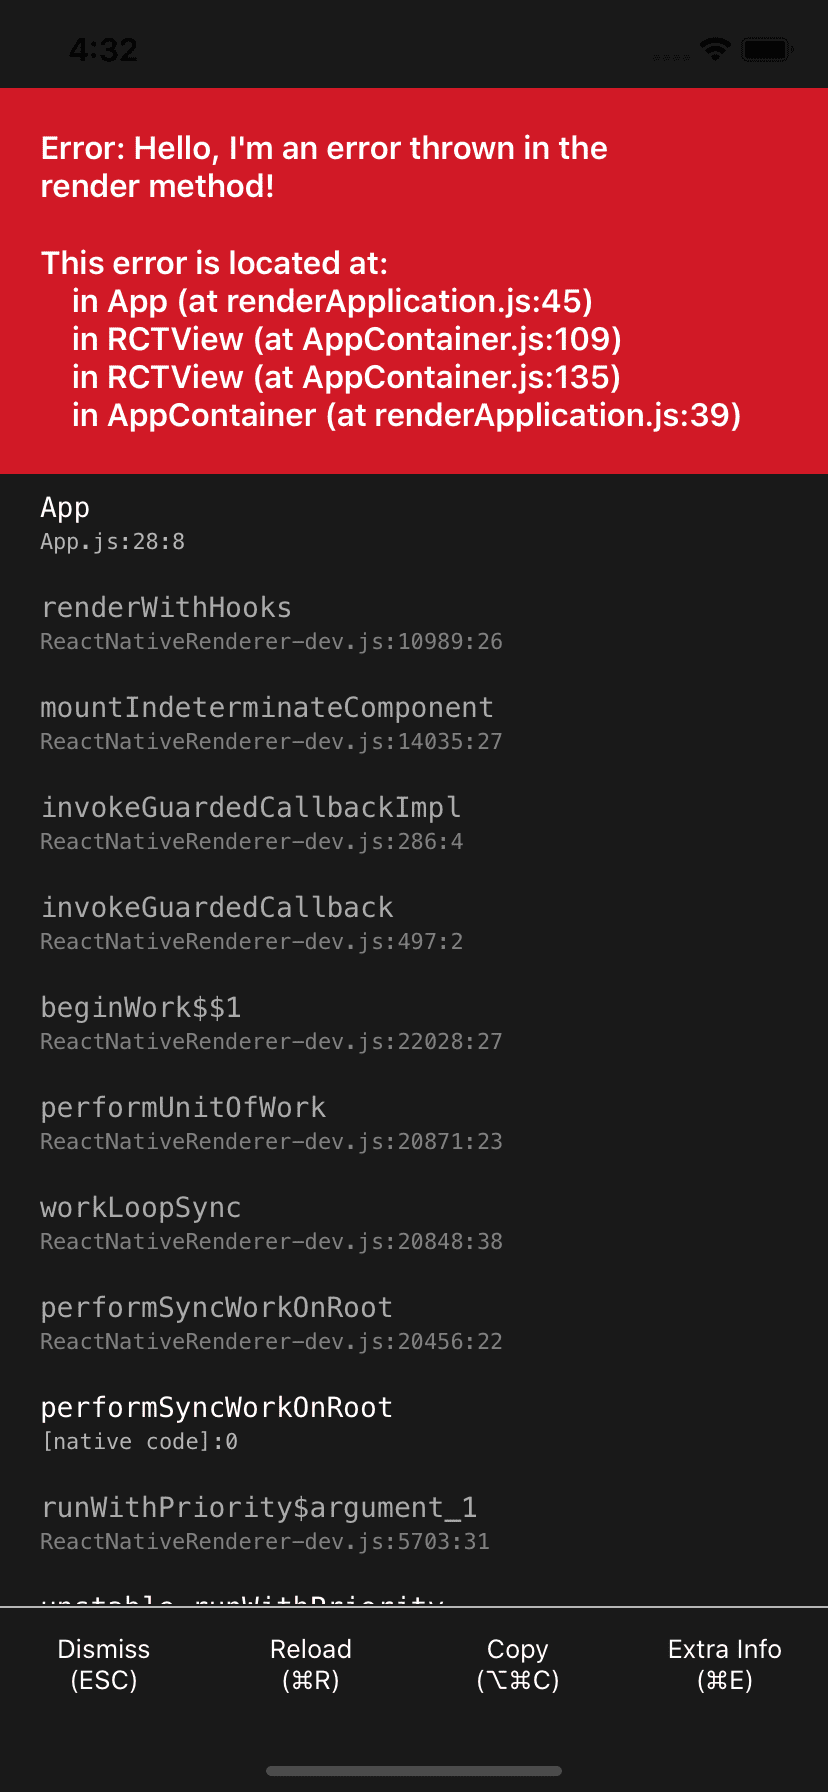Image resolution: width=828 pixels, height=1792 pixels.
Task: Tap the home indicator bar
Action: point(414,1770)
